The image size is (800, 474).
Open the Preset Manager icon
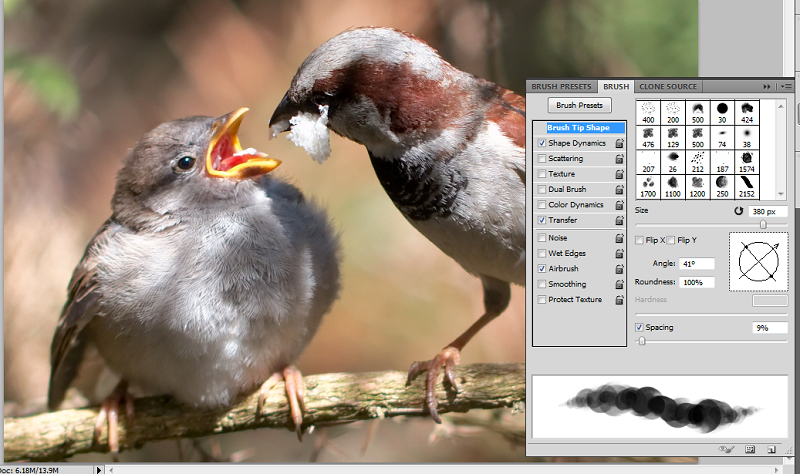click(x=750, y=449)
